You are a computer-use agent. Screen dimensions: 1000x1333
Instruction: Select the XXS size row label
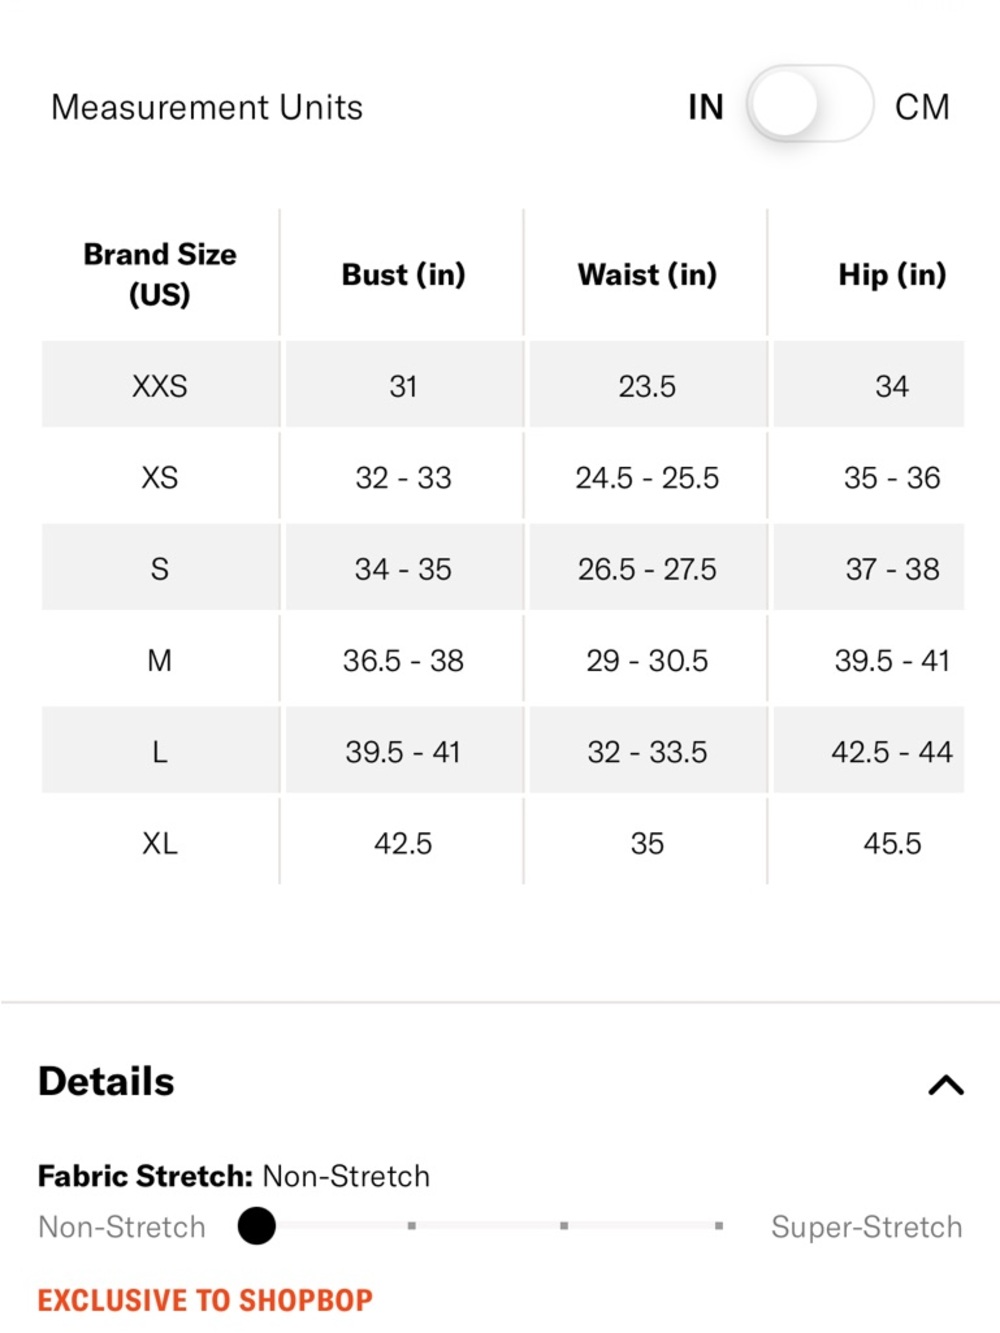[160, 386]
